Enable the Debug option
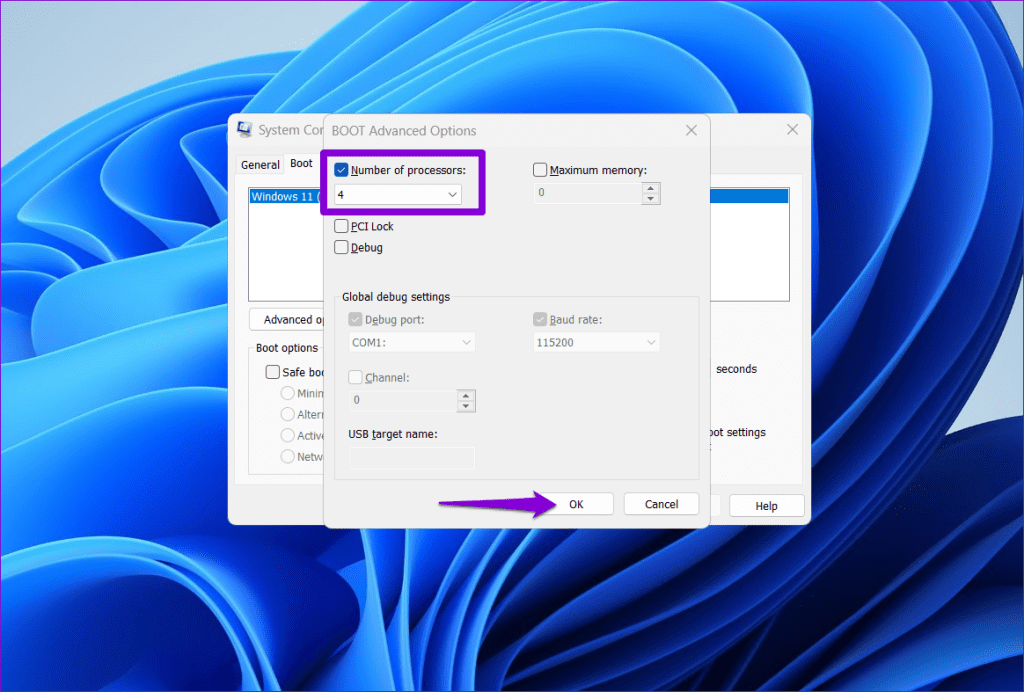The image size is (1024, 692). (340, 247)
